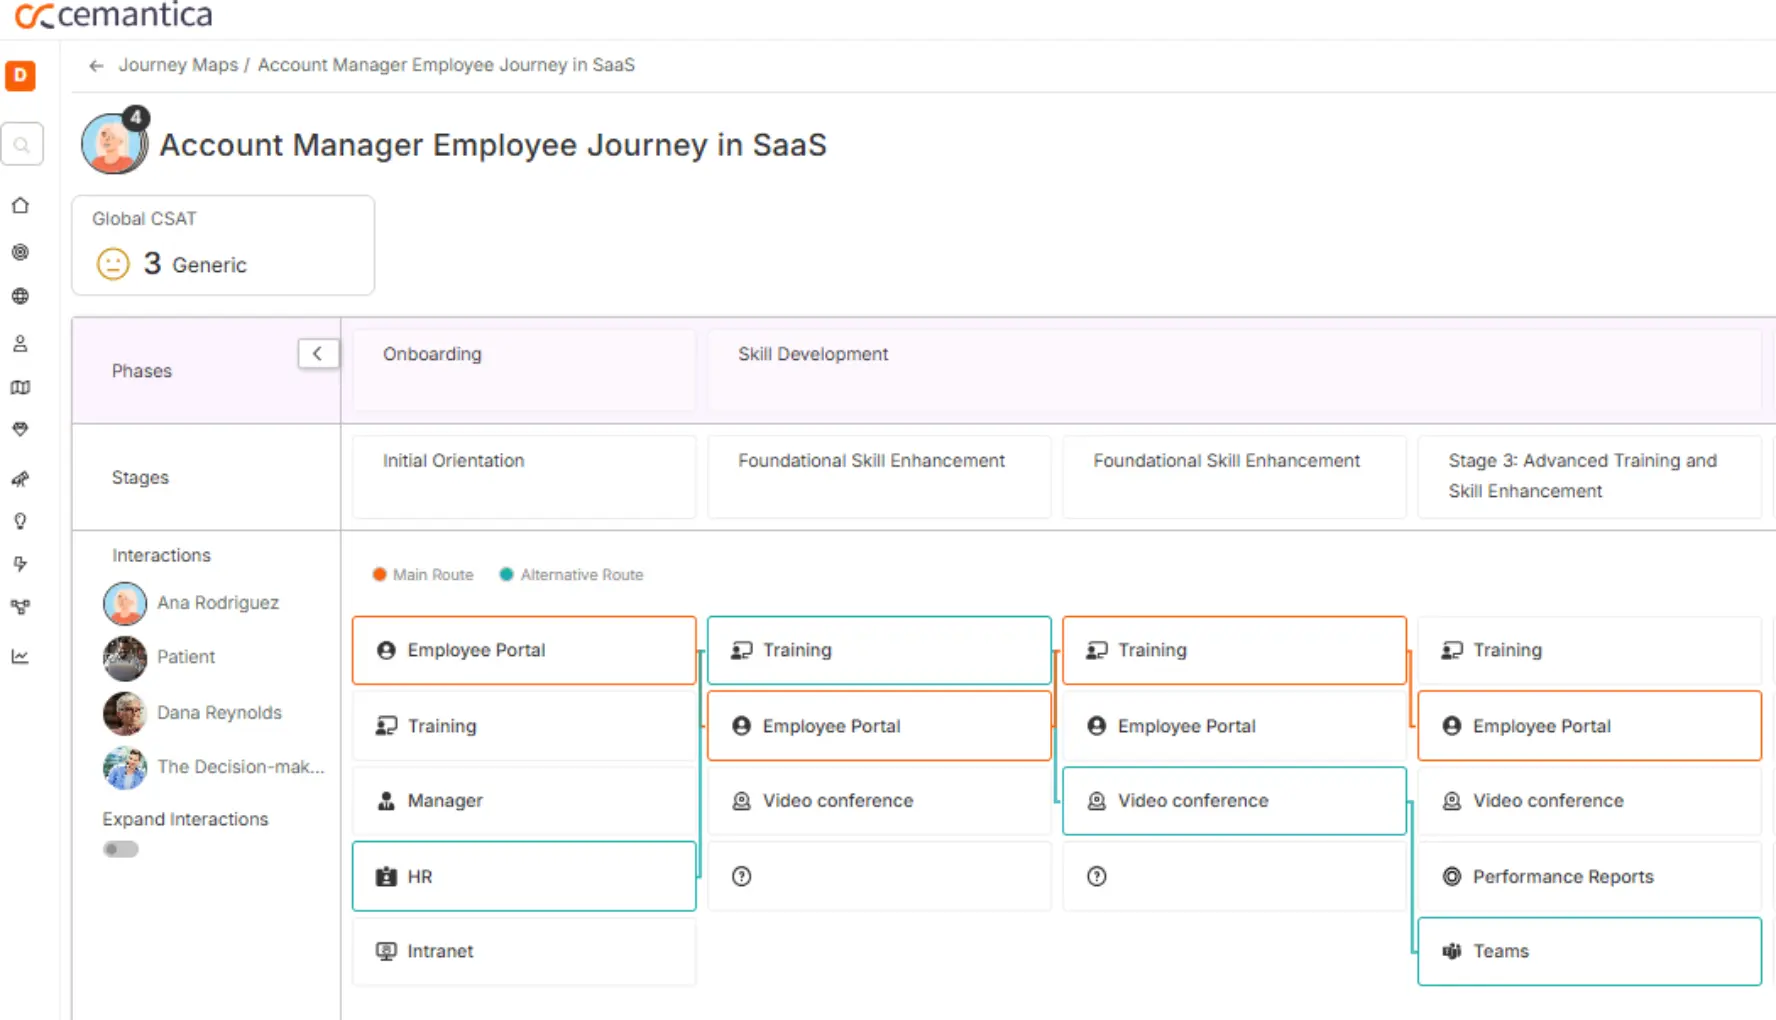Select Ana Rodriguez persona

(x=191, y=603)
